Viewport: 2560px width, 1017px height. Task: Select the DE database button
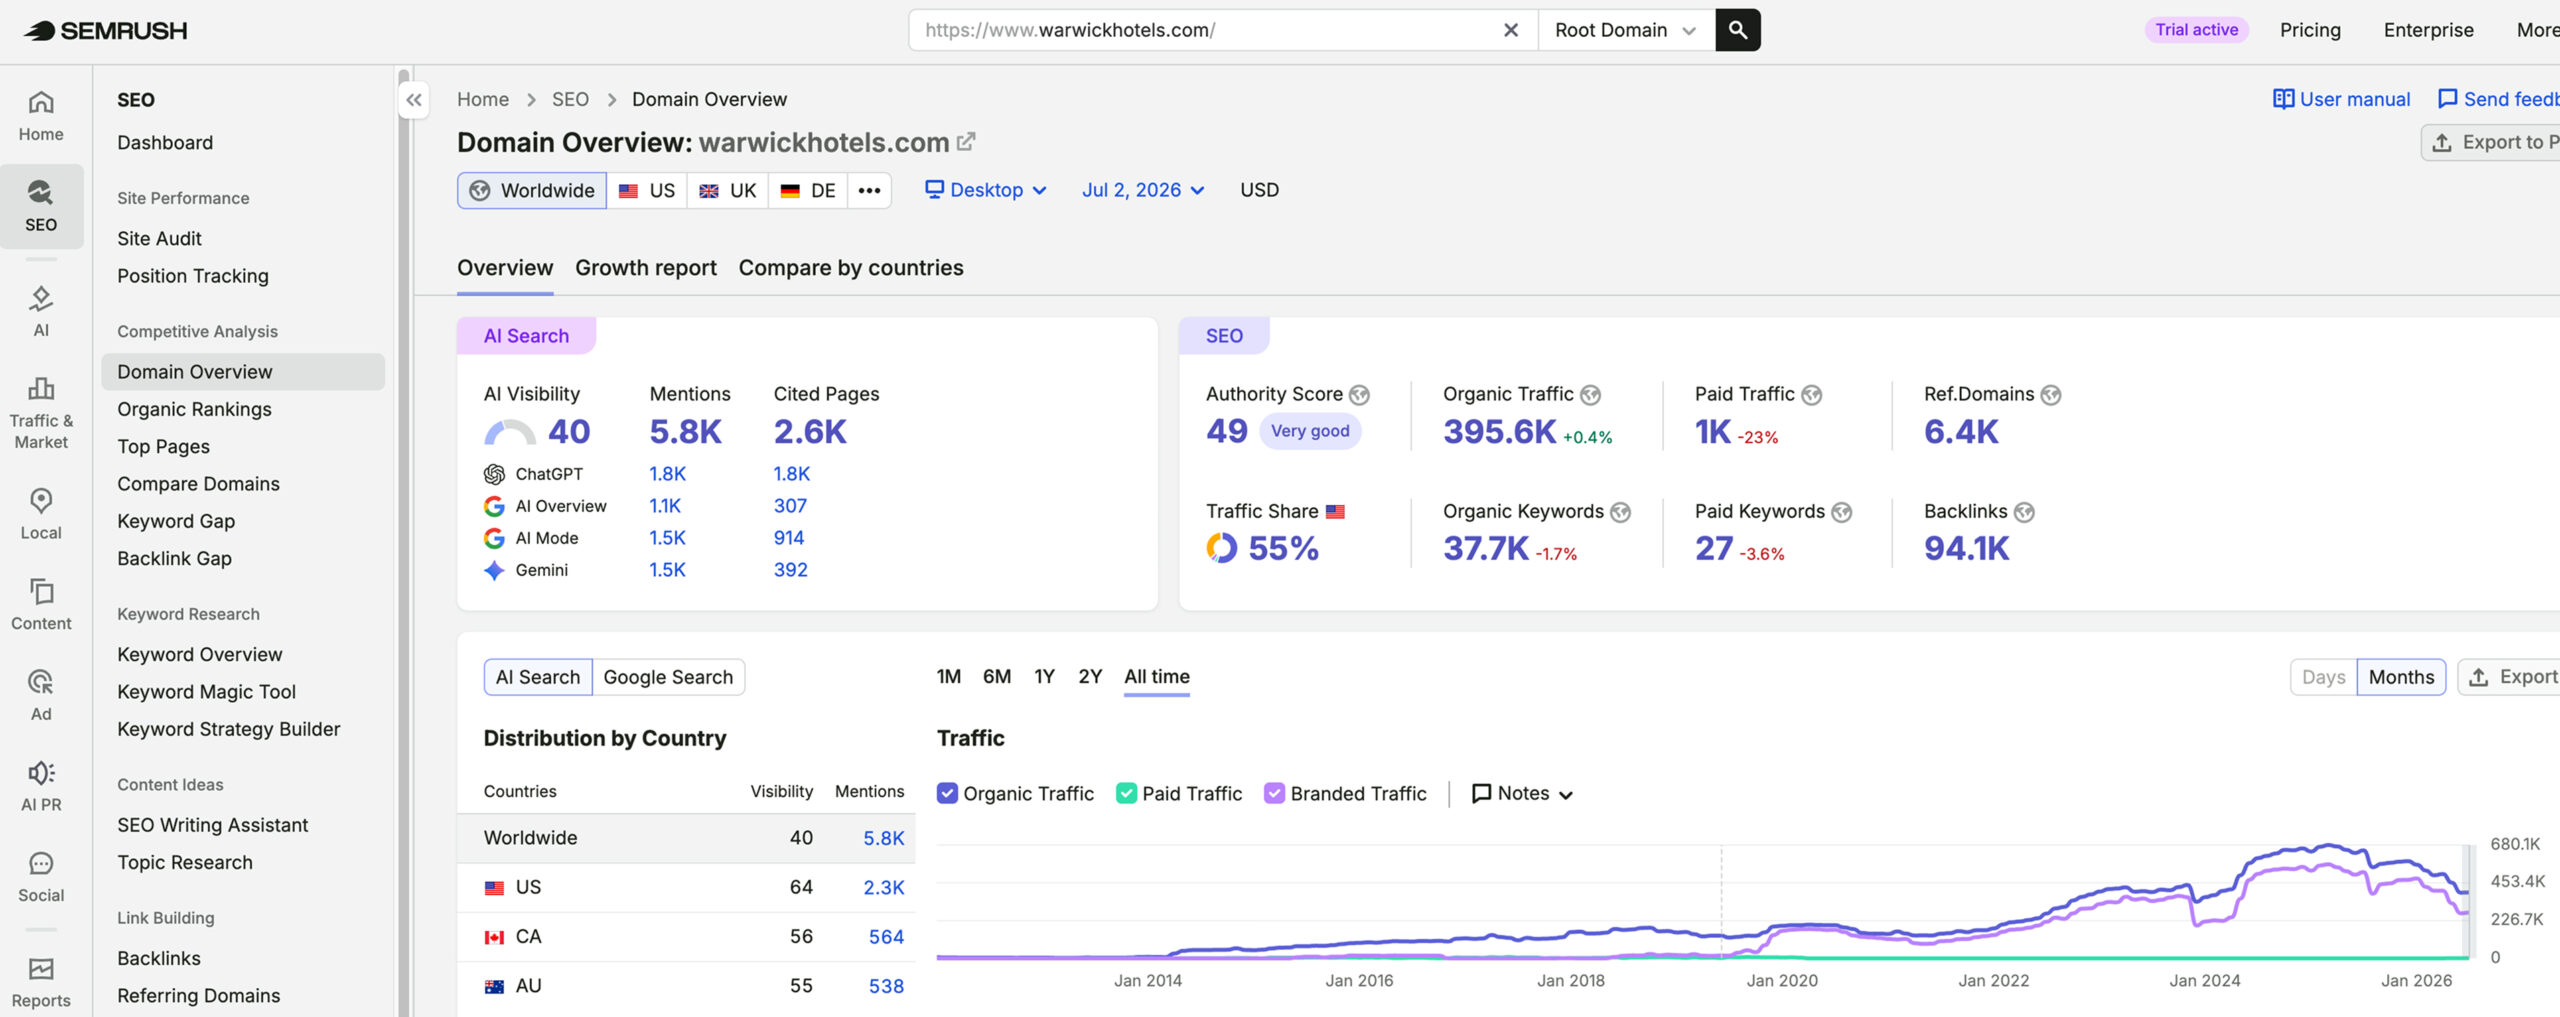[x=808, y=190]
